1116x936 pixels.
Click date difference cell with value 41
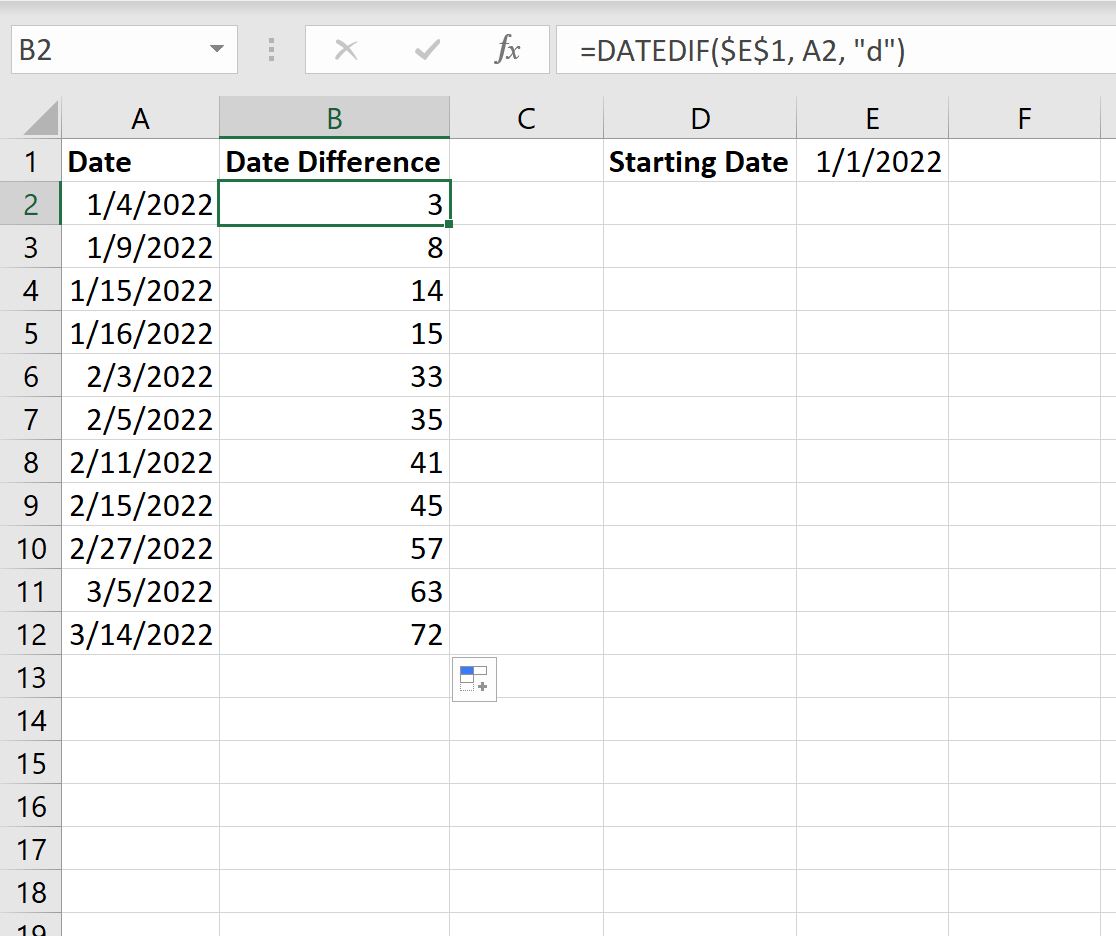coord(335,462)
